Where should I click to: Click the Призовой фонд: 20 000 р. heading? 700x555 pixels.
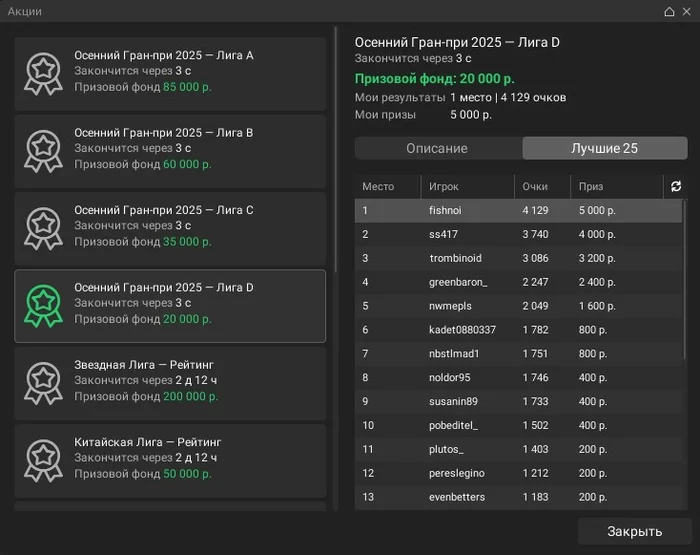pos(434,79)
